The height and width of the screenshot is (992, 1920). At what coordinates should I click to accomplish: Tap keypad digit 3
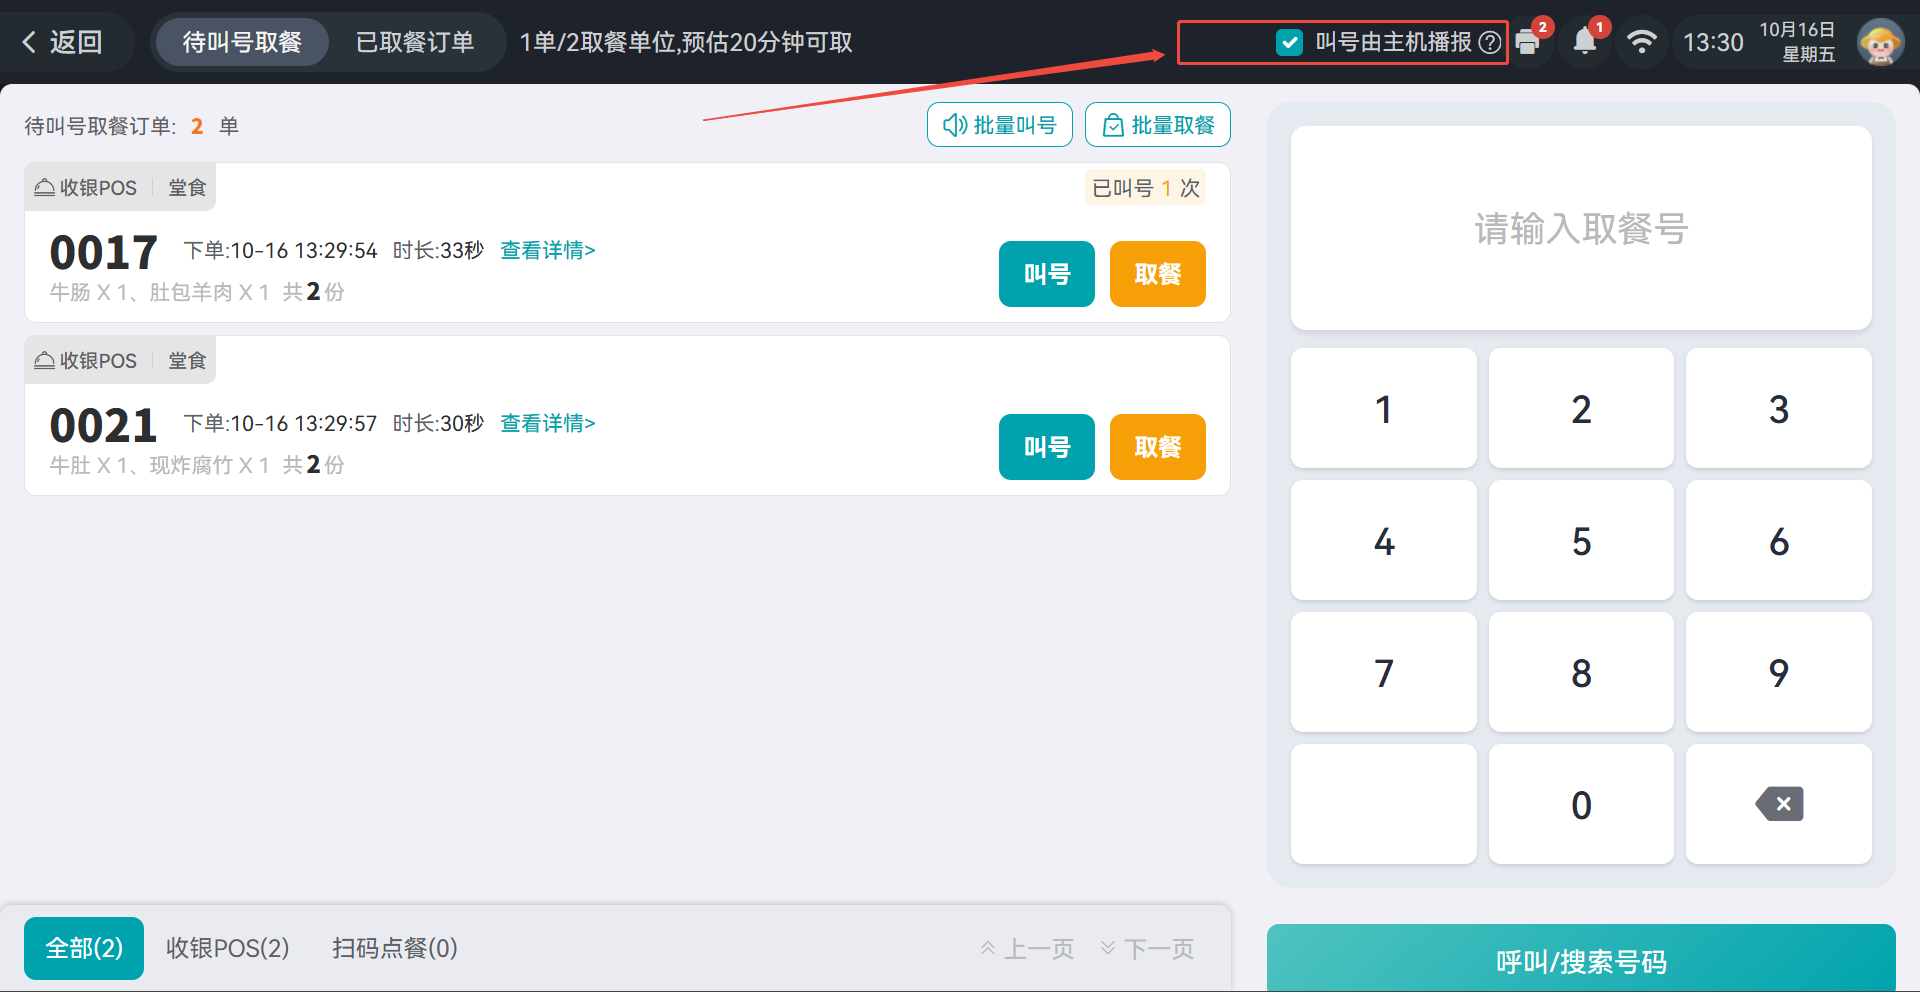[1779, 408]
